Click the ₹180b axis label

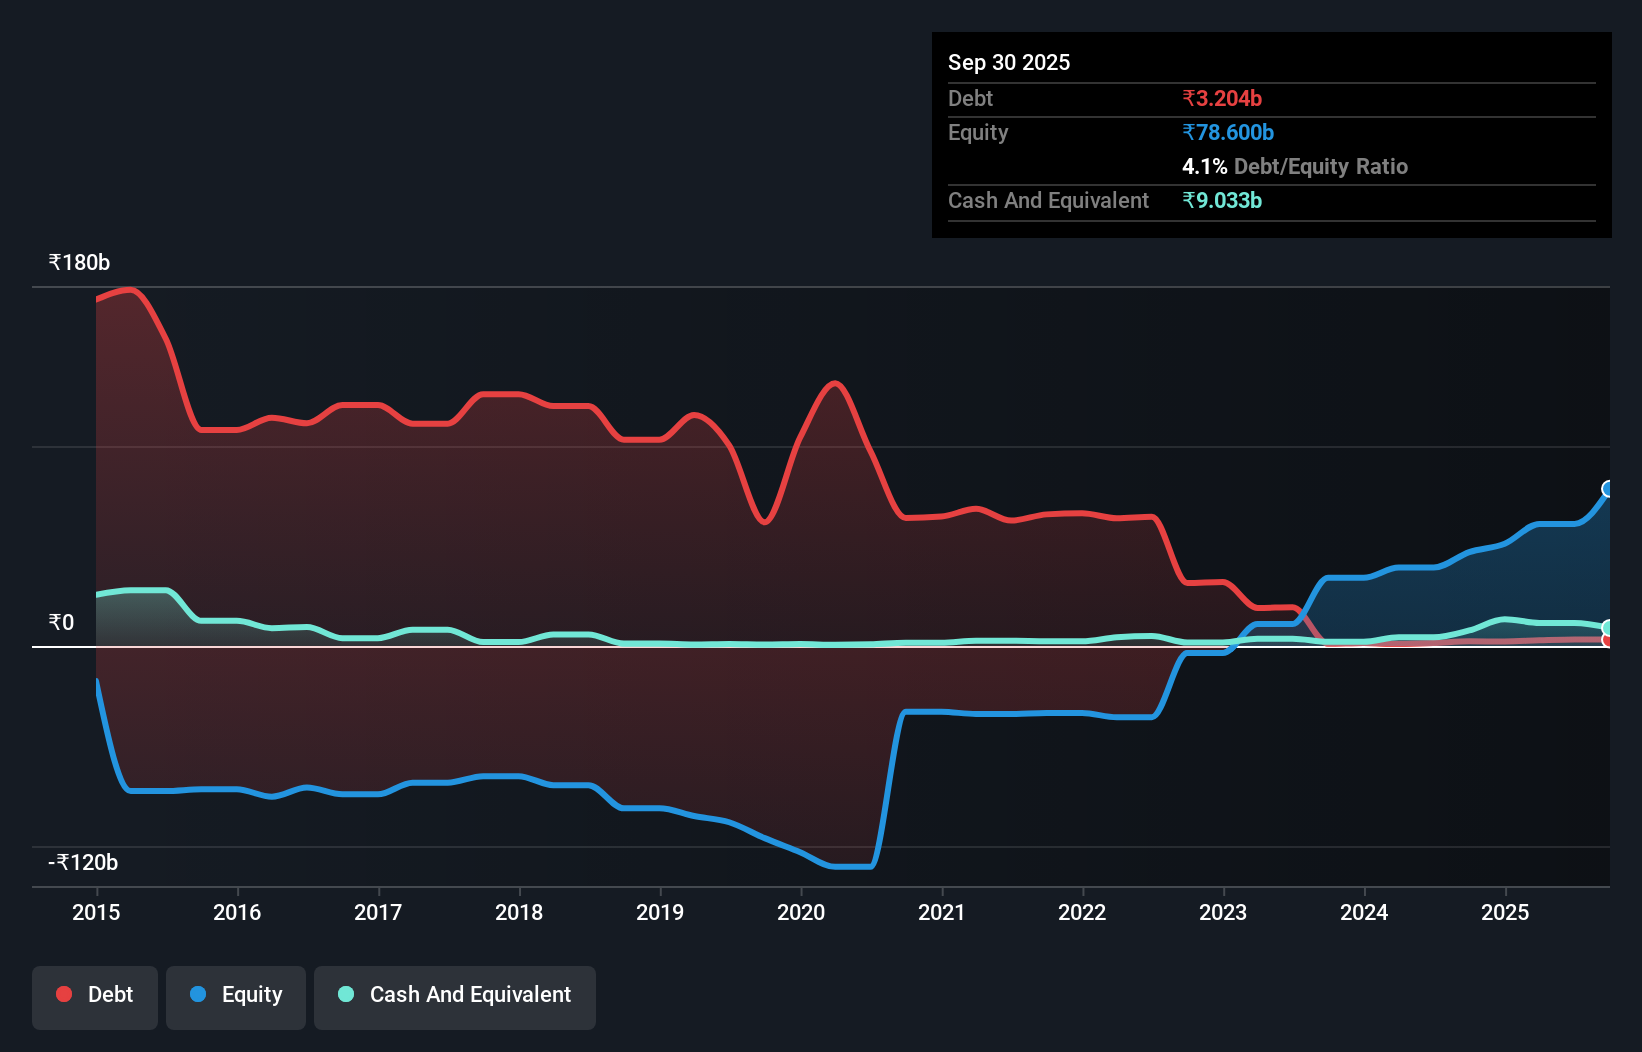point(78,262)
